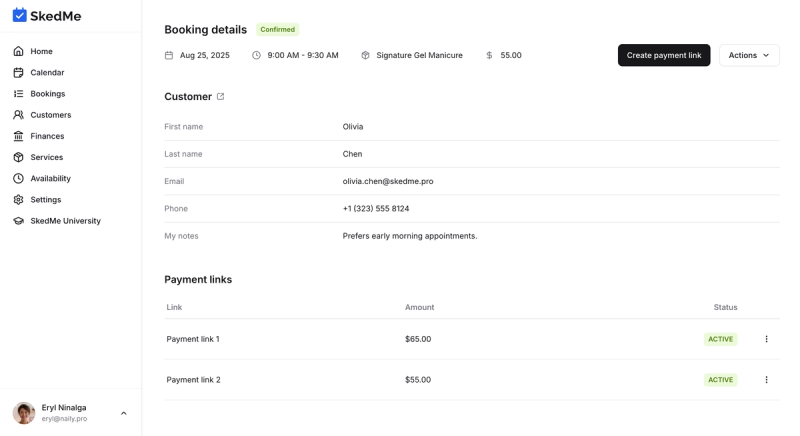The height and width of the screenshot is (436, 800).
Task: Click the $55.00 amount in Payment links
Action: click(418, 380)
